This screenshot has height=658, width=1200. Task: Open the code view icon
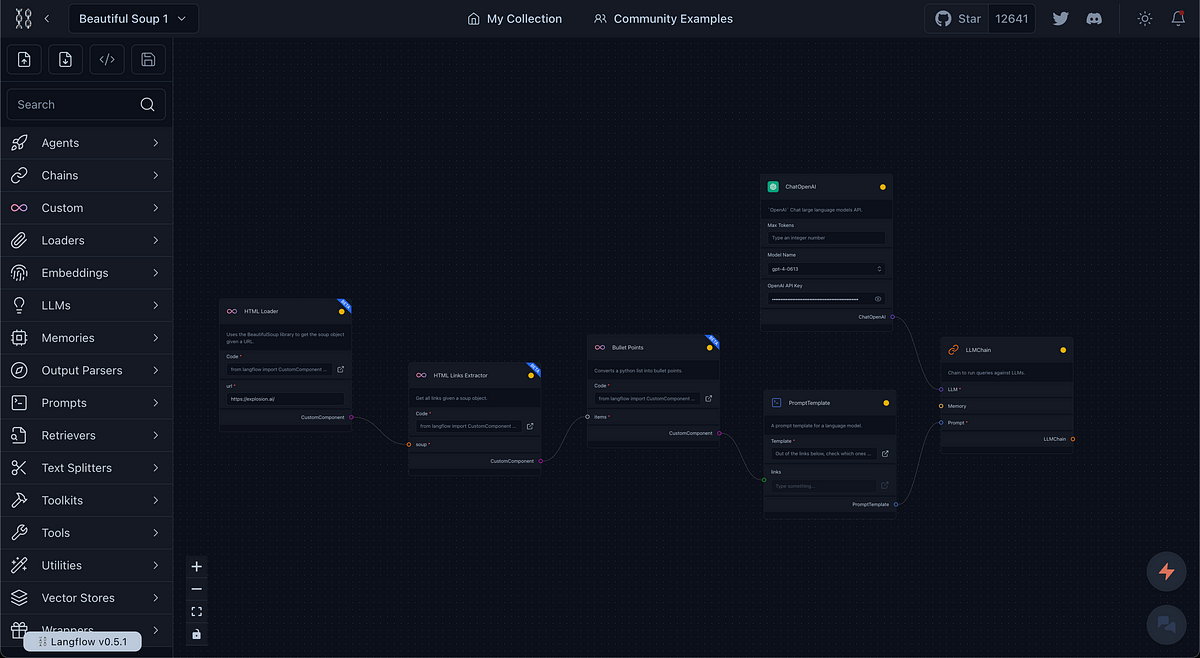(107, 59)
